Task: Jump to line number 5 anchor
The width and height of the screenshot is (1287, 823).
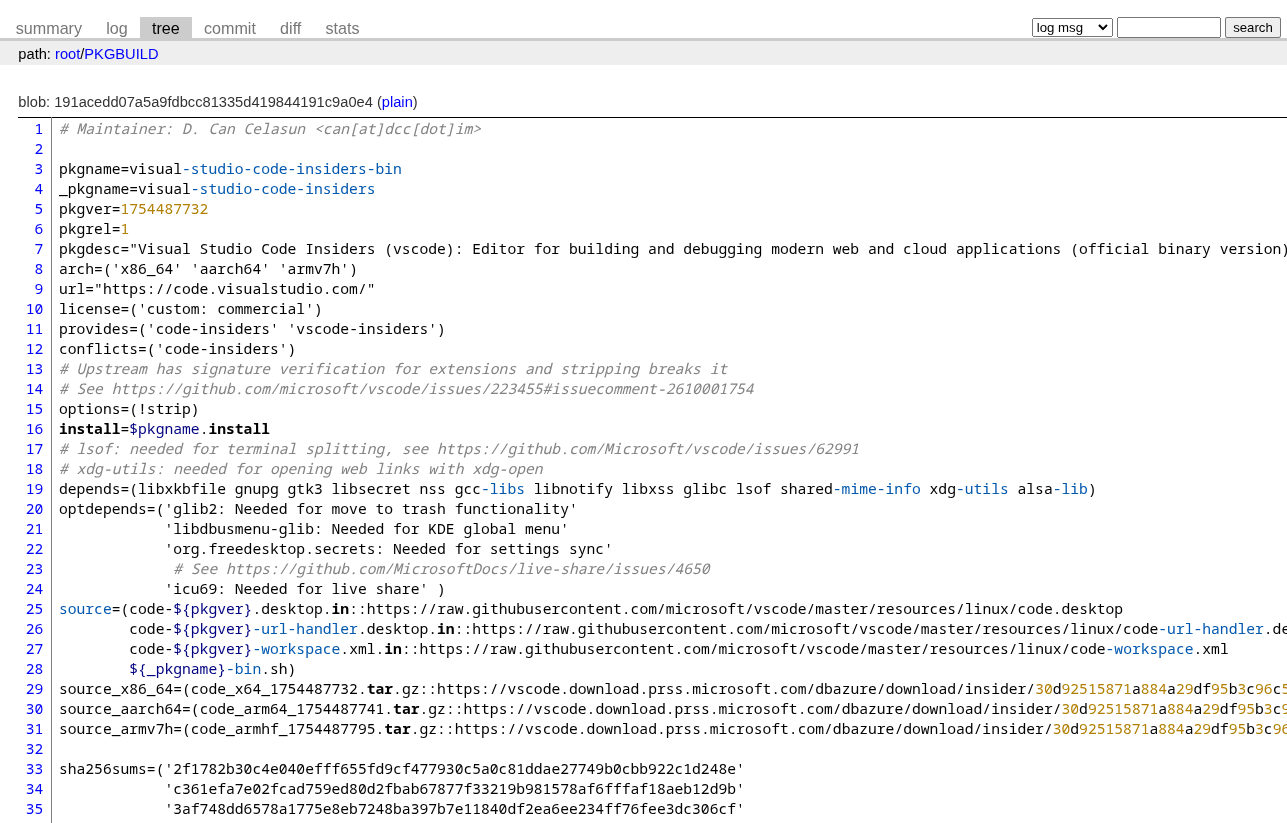Action: coord(39,209)
